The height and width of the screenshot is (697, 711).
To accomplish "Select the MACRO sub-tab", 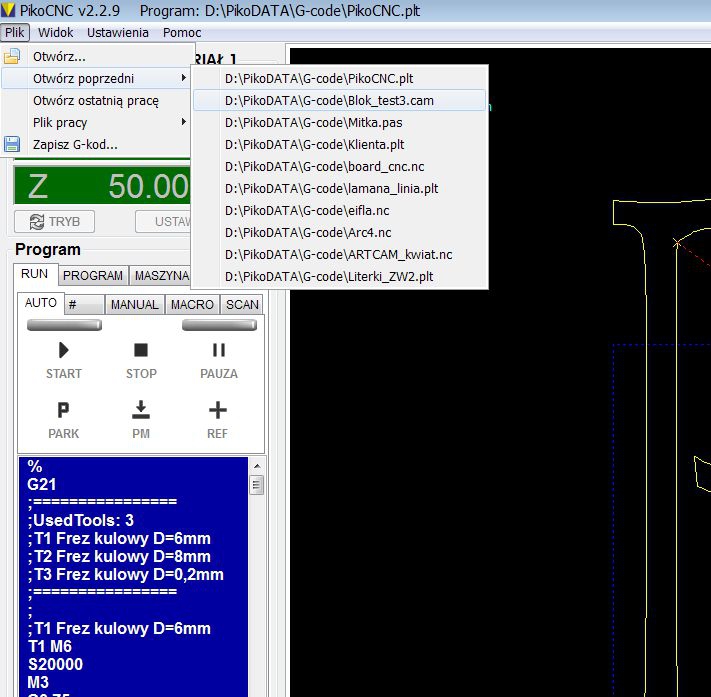I will pos(192,305).
